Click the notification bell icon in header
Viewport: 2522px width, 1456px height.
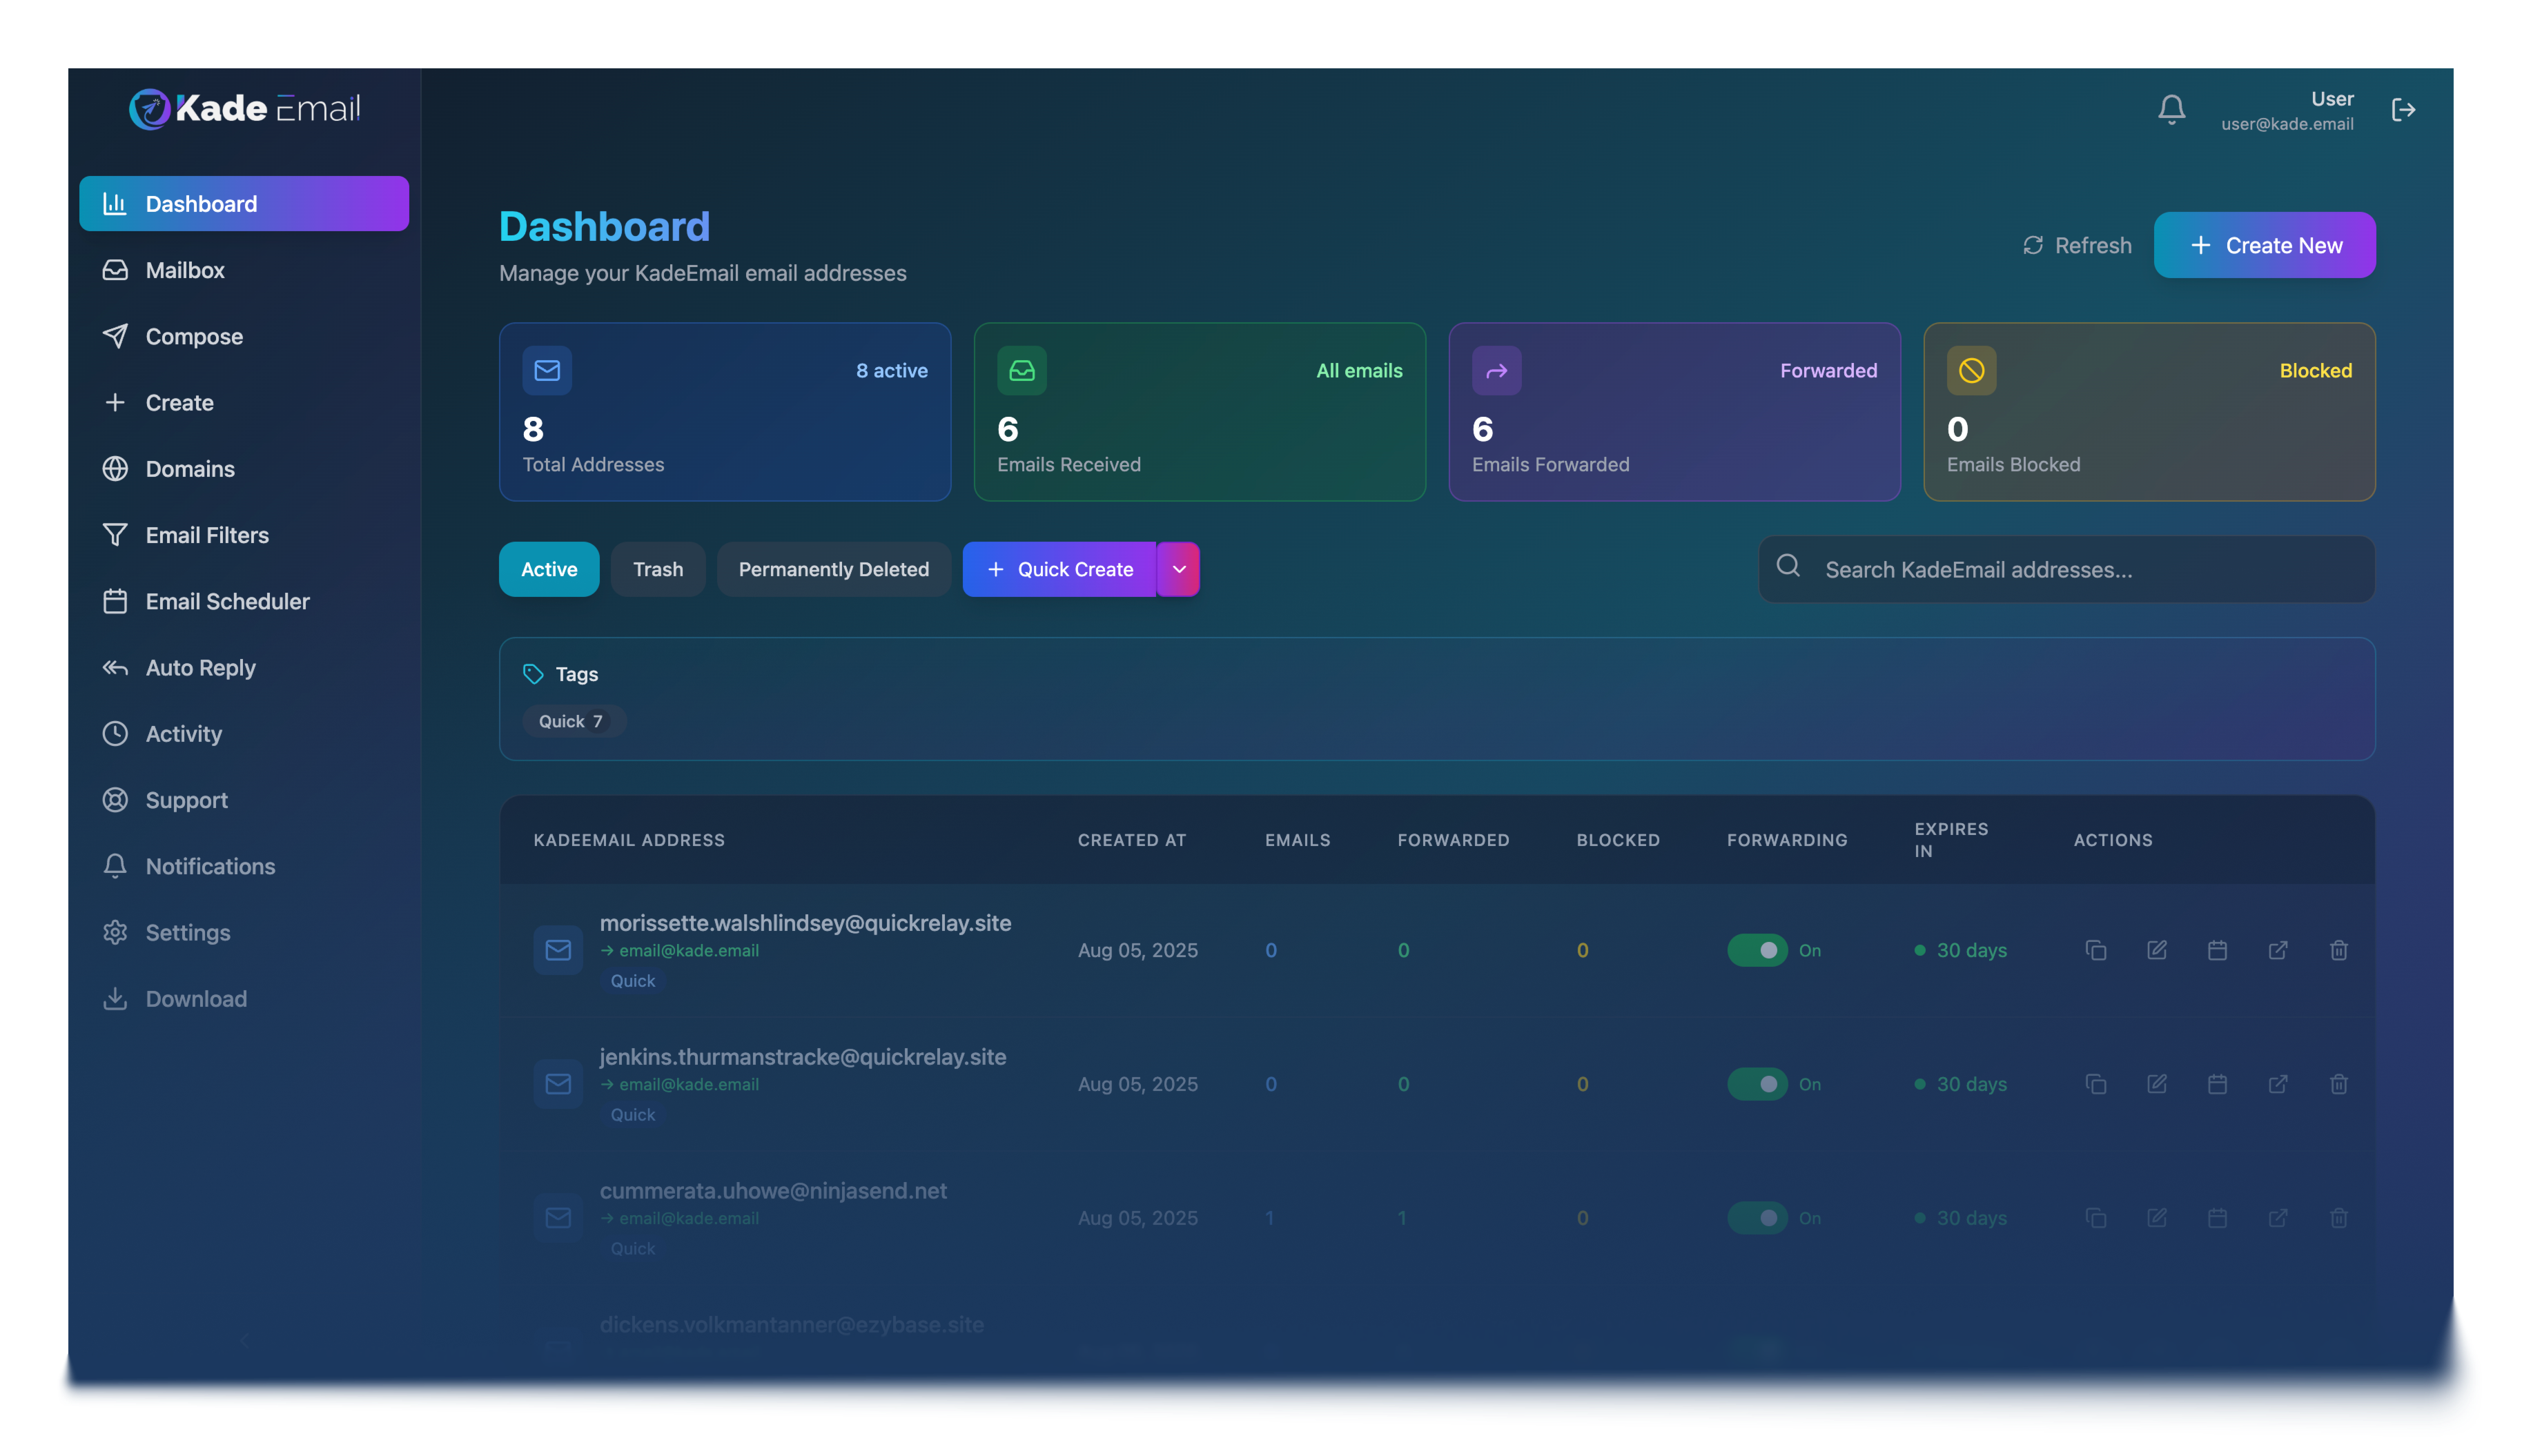coord(2171,110)
